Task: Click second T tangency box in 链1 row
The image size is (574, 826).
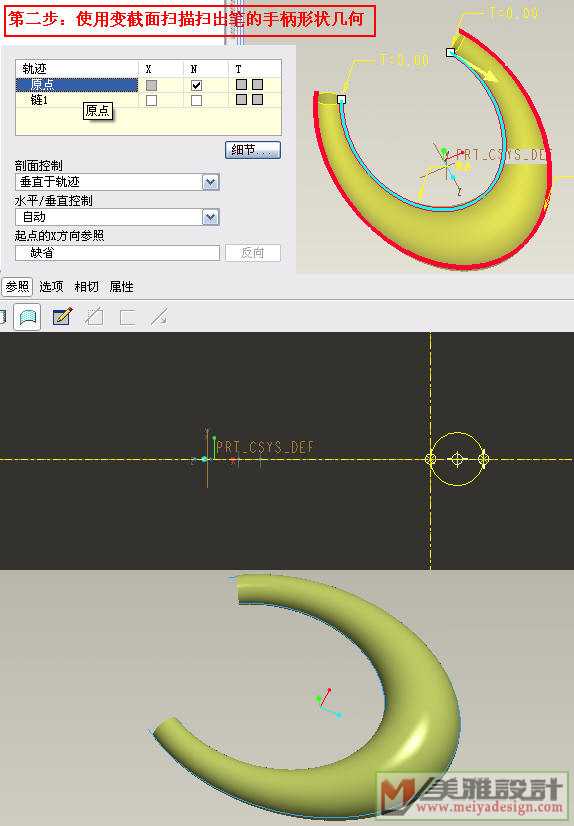Action: point(258,100)
